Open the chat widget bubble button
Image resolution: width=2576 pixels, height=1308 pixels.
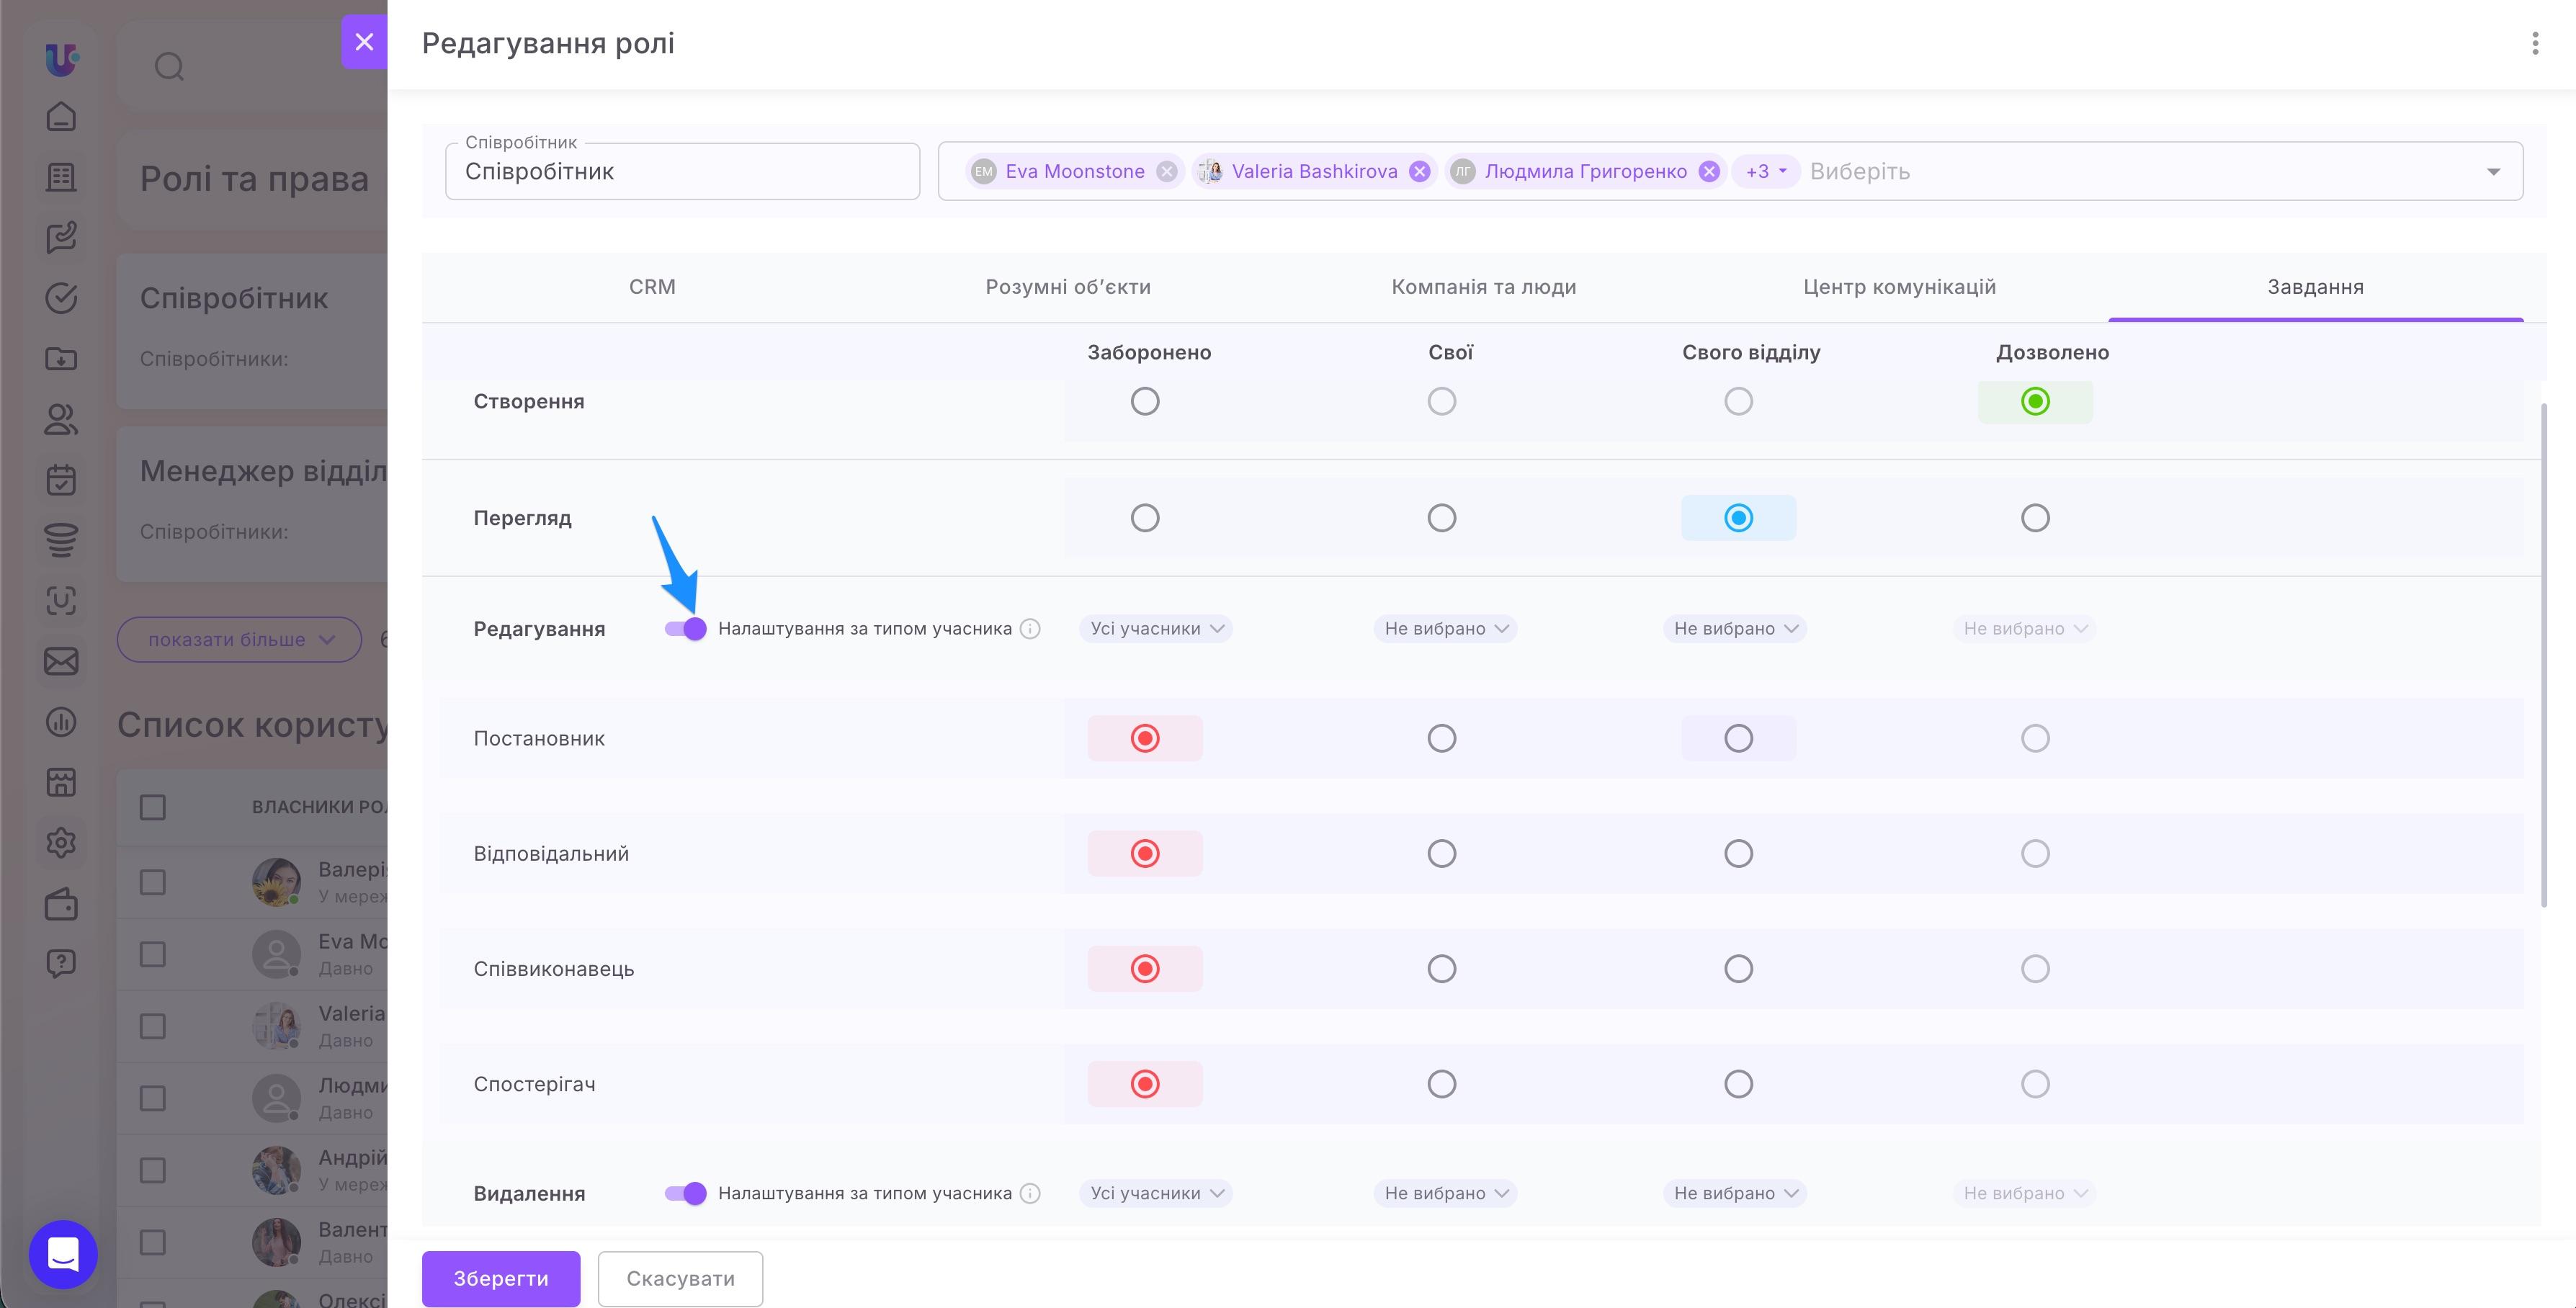point(63,1254)
